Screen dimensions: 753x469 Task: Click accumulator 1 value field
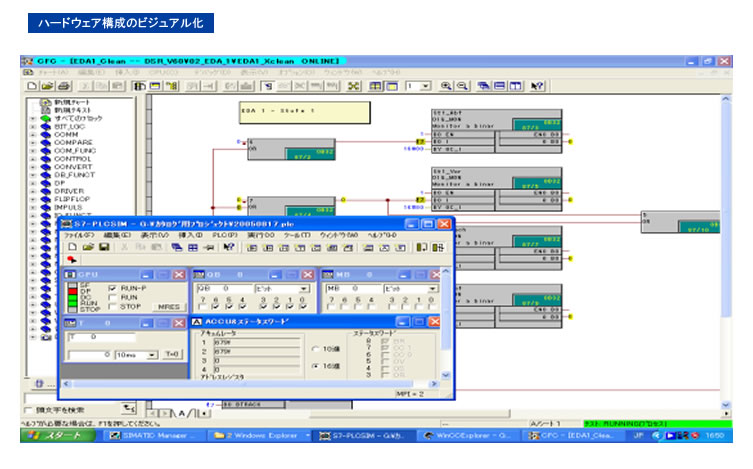257,343
